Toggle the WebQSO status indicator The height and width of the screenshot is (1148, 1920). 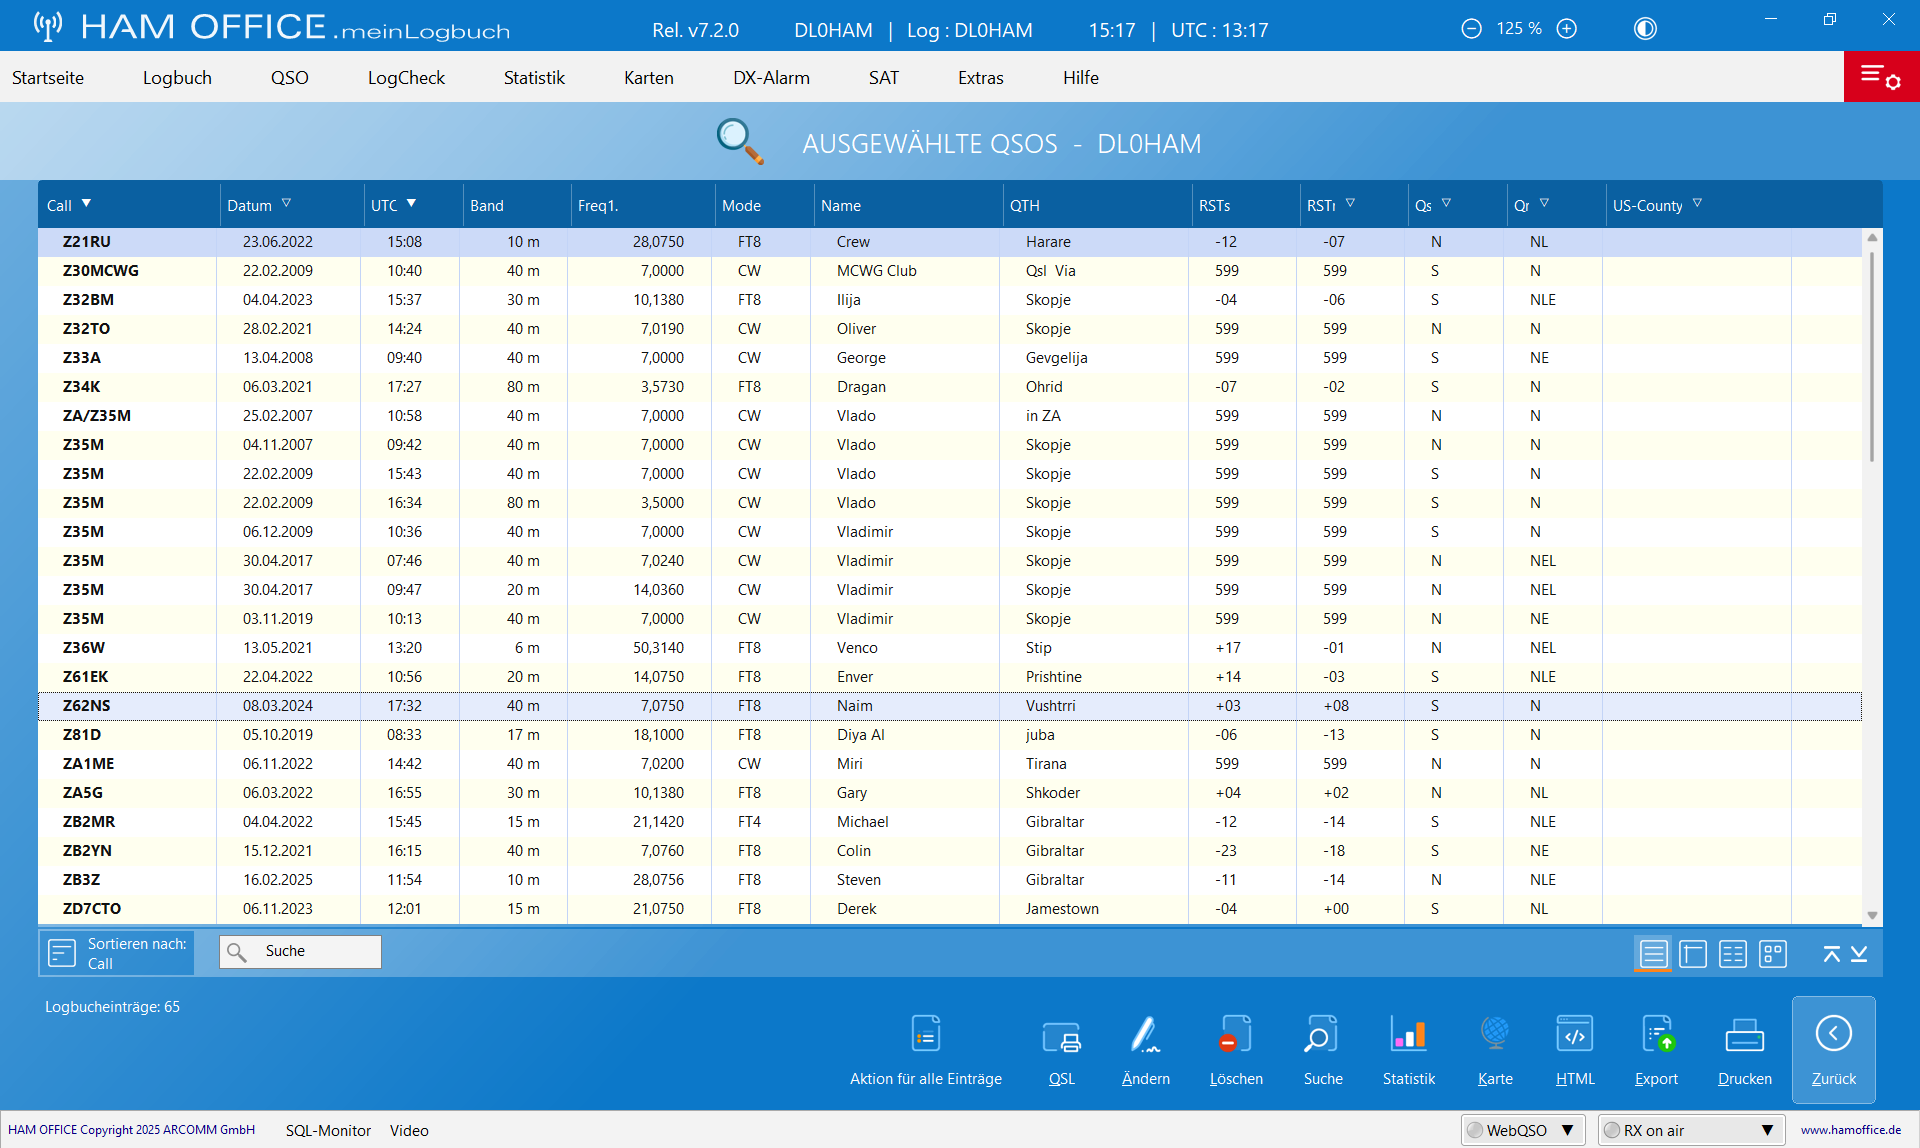point(1475,1130)
